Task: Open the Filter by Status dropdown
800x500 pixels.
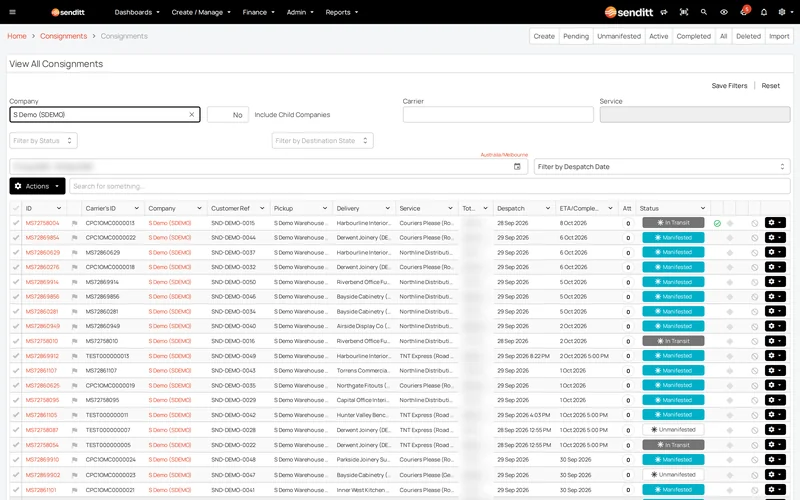Action: click(43, 141)
